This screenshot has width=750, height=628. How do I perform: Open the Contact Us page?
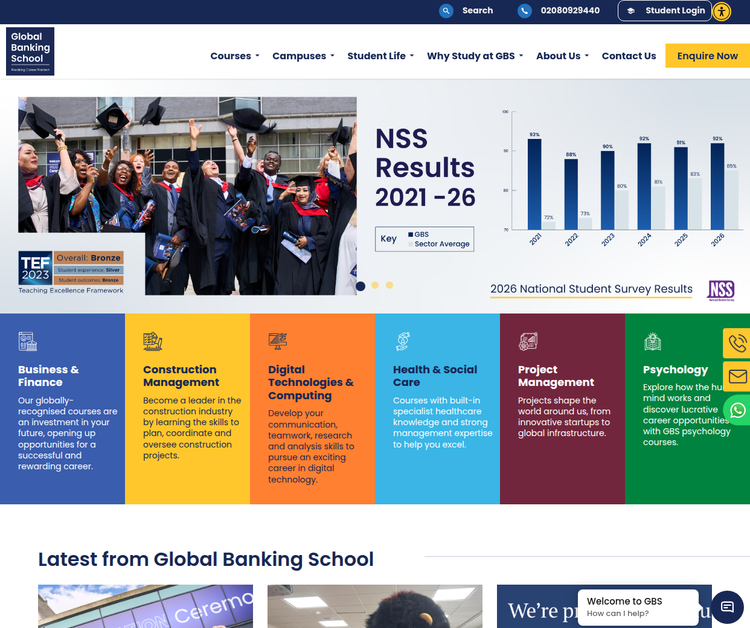point(629,56)
